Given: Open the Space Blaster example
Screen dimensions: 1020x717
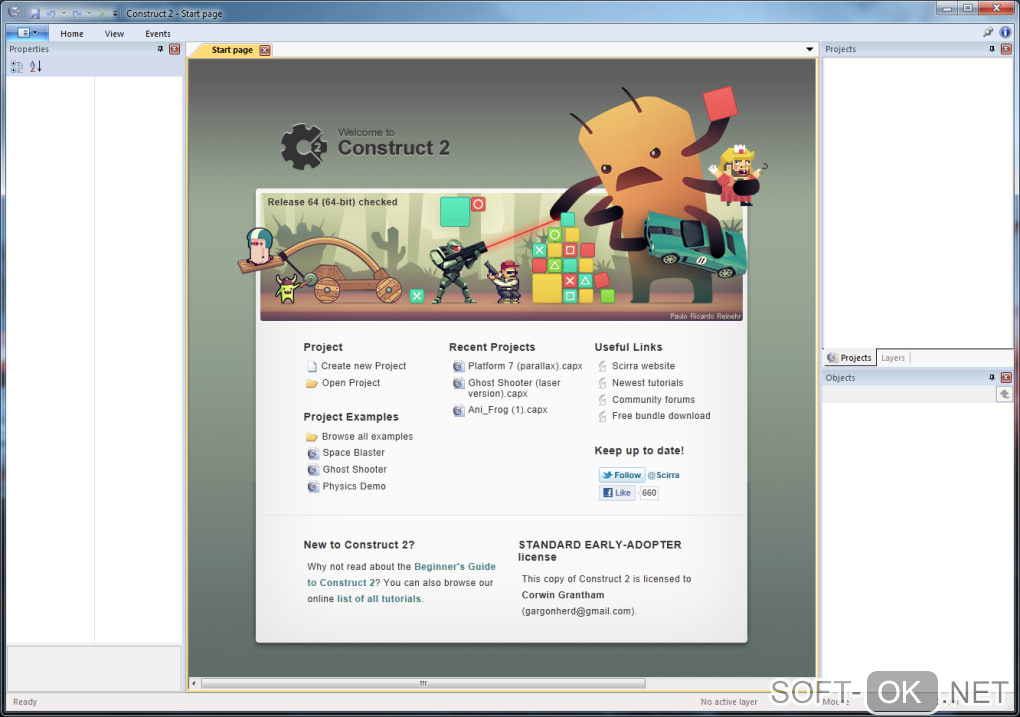Looking at the screenshot, I should (353, 452).
